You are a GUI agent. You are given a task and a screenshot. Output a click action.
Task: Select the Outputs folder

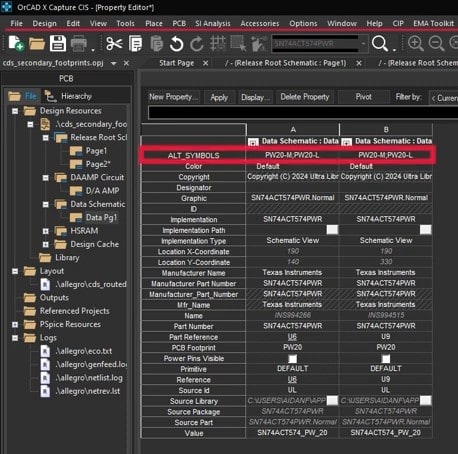[x=54, y=298]
